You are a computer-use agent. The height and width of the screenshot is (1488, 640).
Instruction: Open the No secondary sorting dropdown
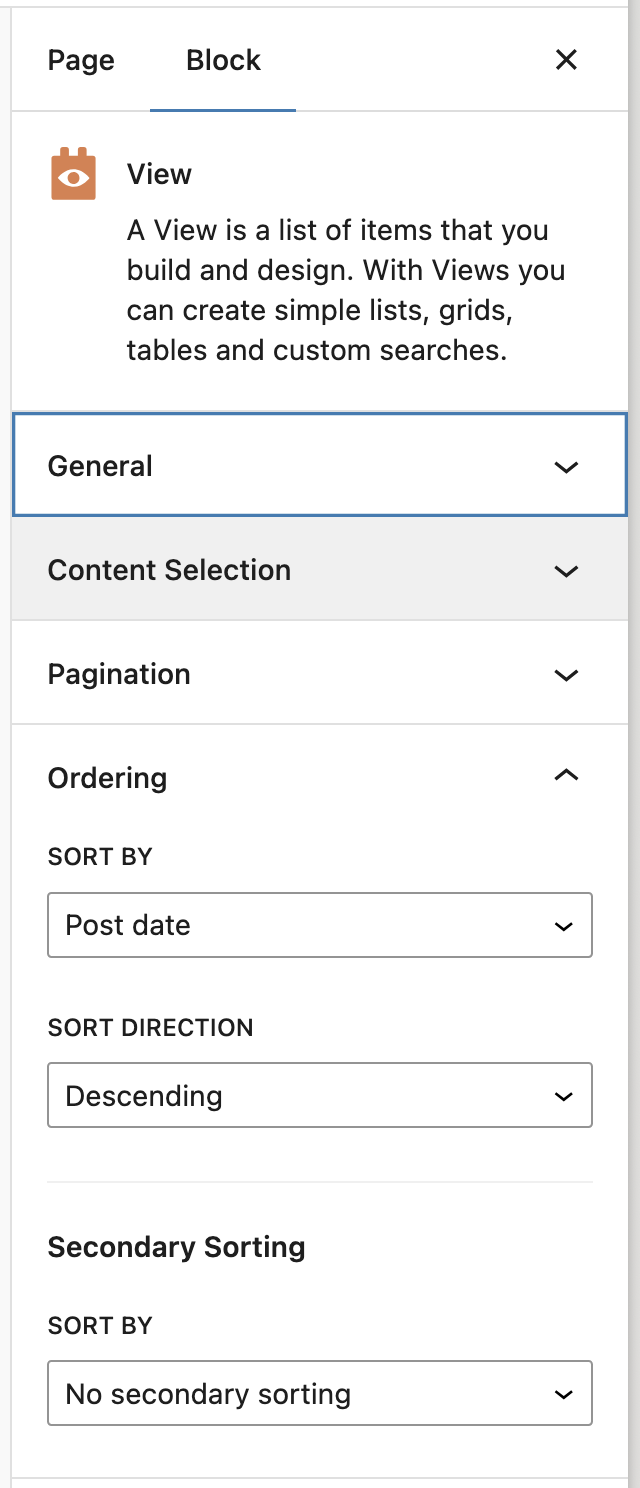[320, 1393]
